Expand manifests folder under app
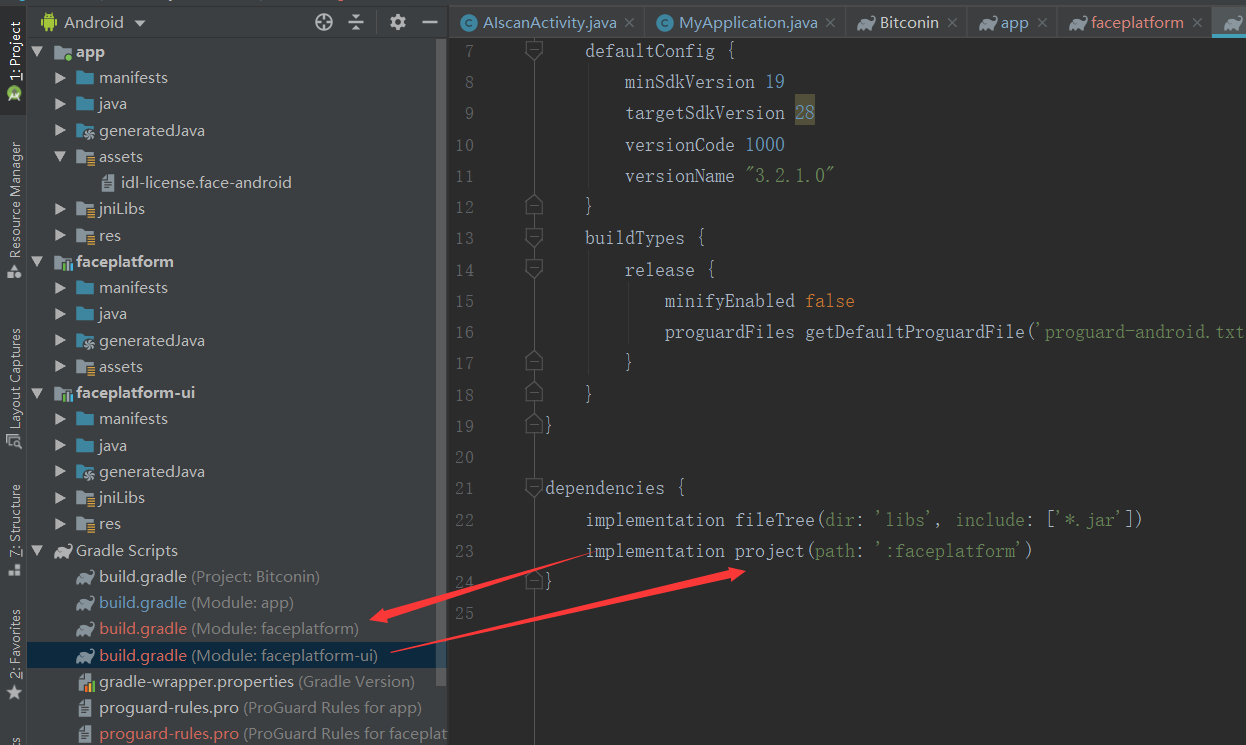1246x745 pixels. click(x=61, y=78)
